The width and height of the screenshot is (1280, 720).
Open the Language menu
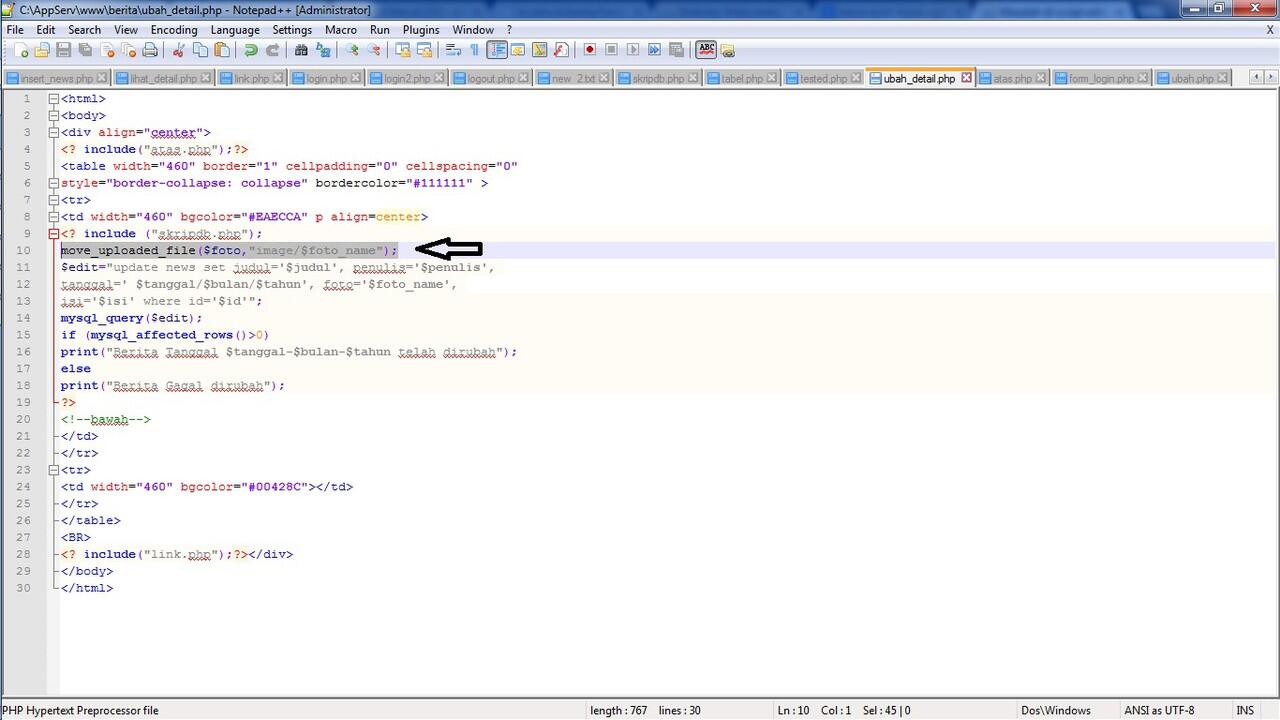[235, 30]
